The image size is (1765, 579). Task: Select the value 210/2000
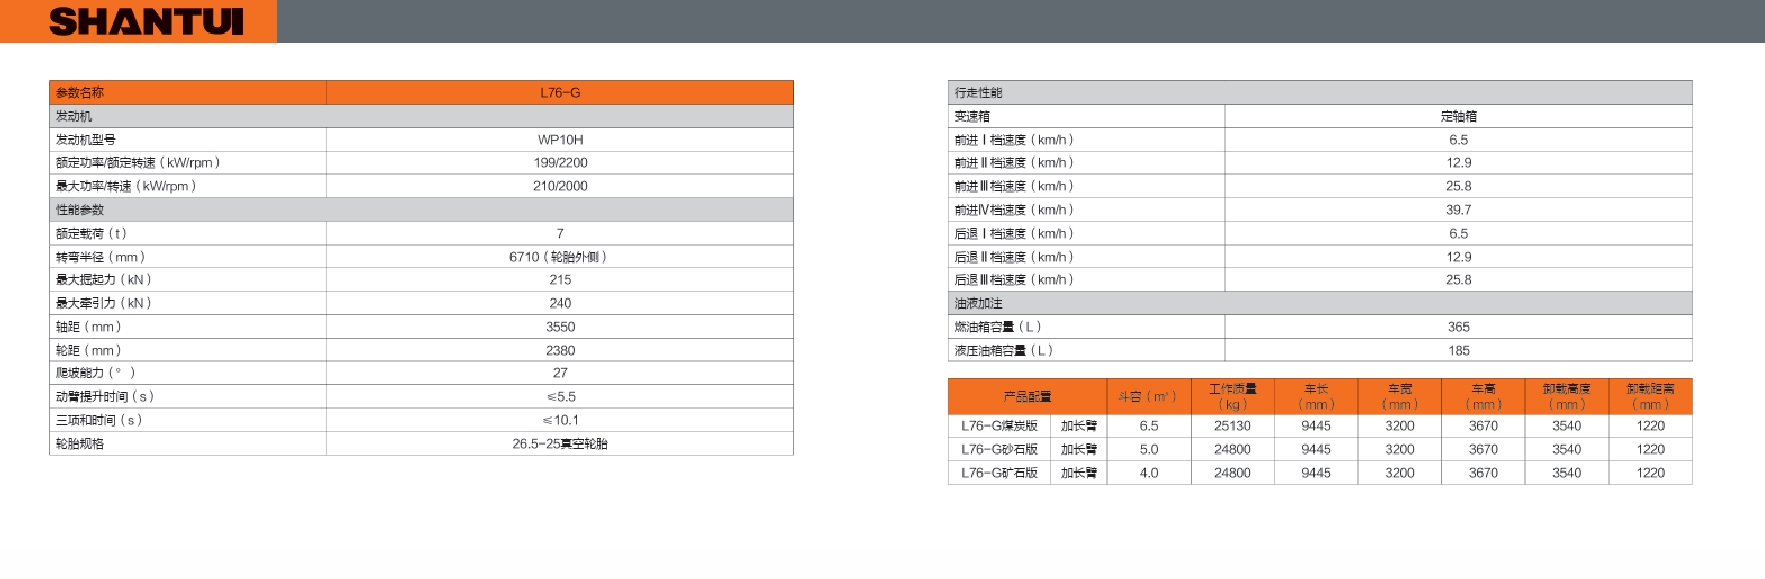pyautogui.click(x=560, y=186)
